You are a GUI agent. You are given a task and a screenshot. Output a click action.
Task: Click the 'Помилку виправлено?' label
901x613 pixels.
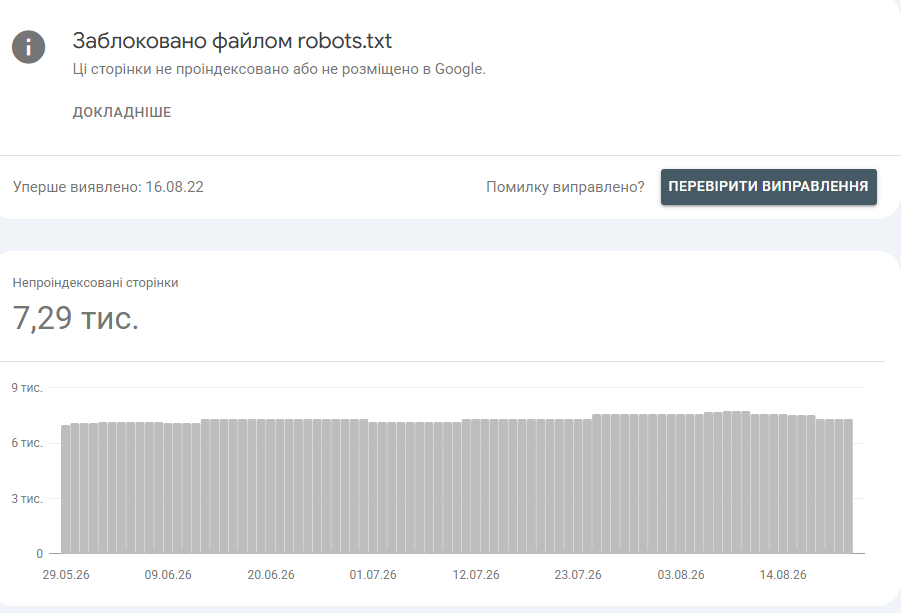point(565,187)
